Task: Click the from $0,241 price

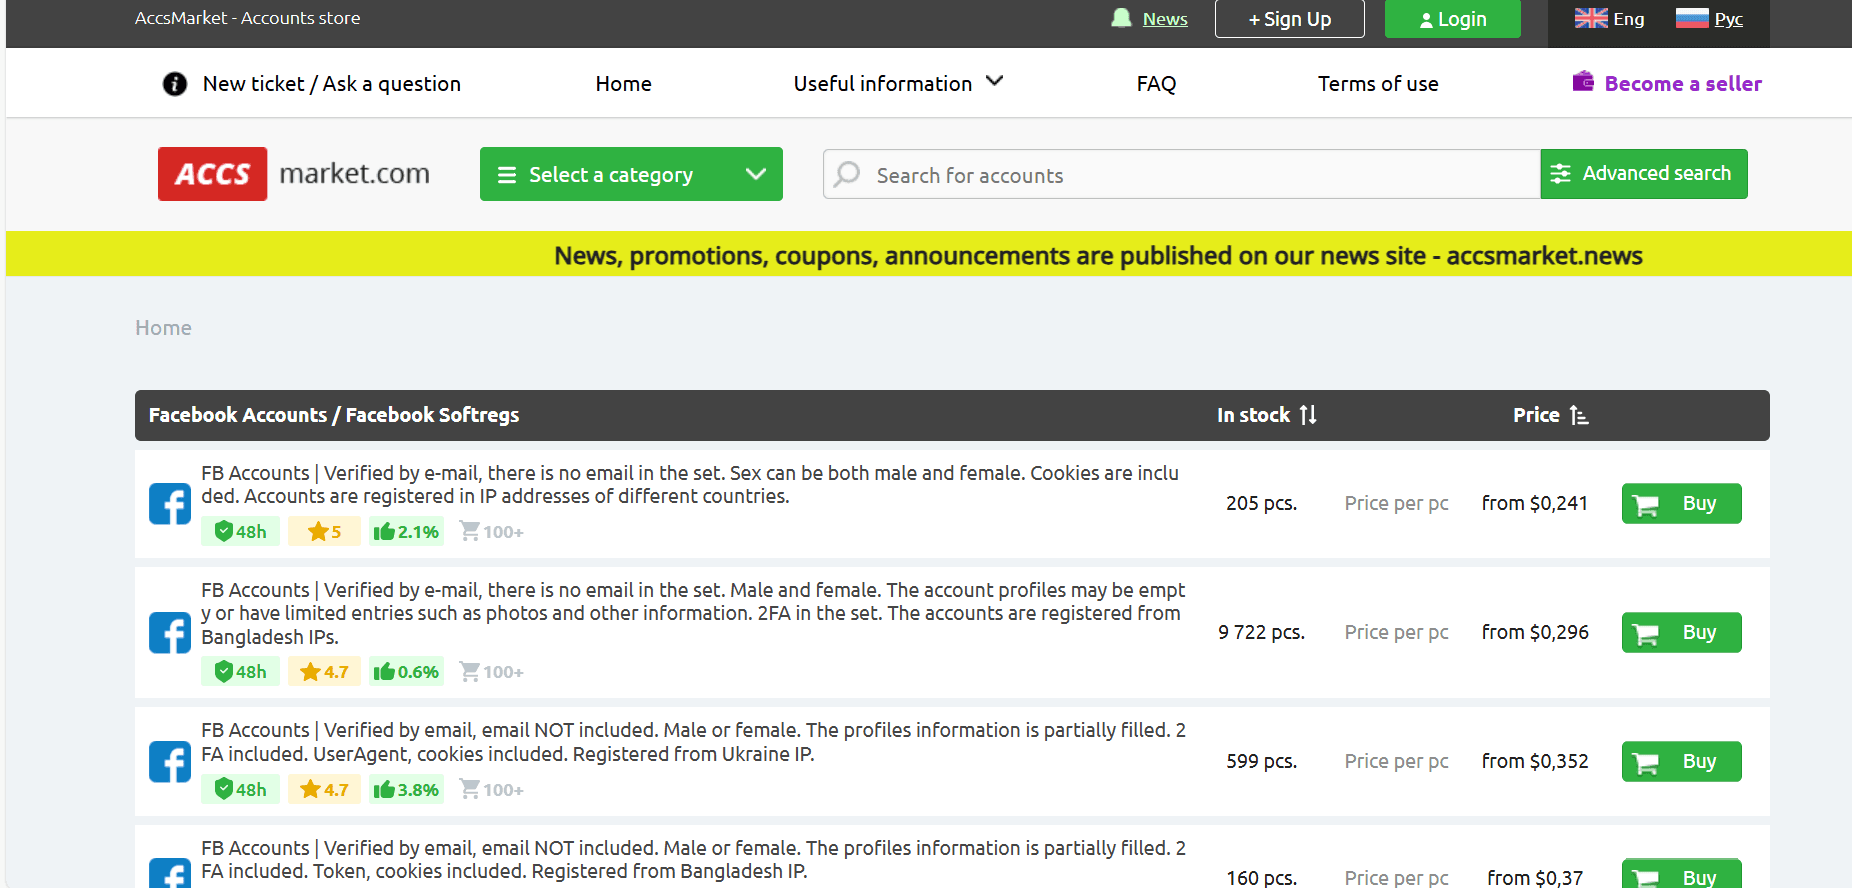Action: (1535, 504)
